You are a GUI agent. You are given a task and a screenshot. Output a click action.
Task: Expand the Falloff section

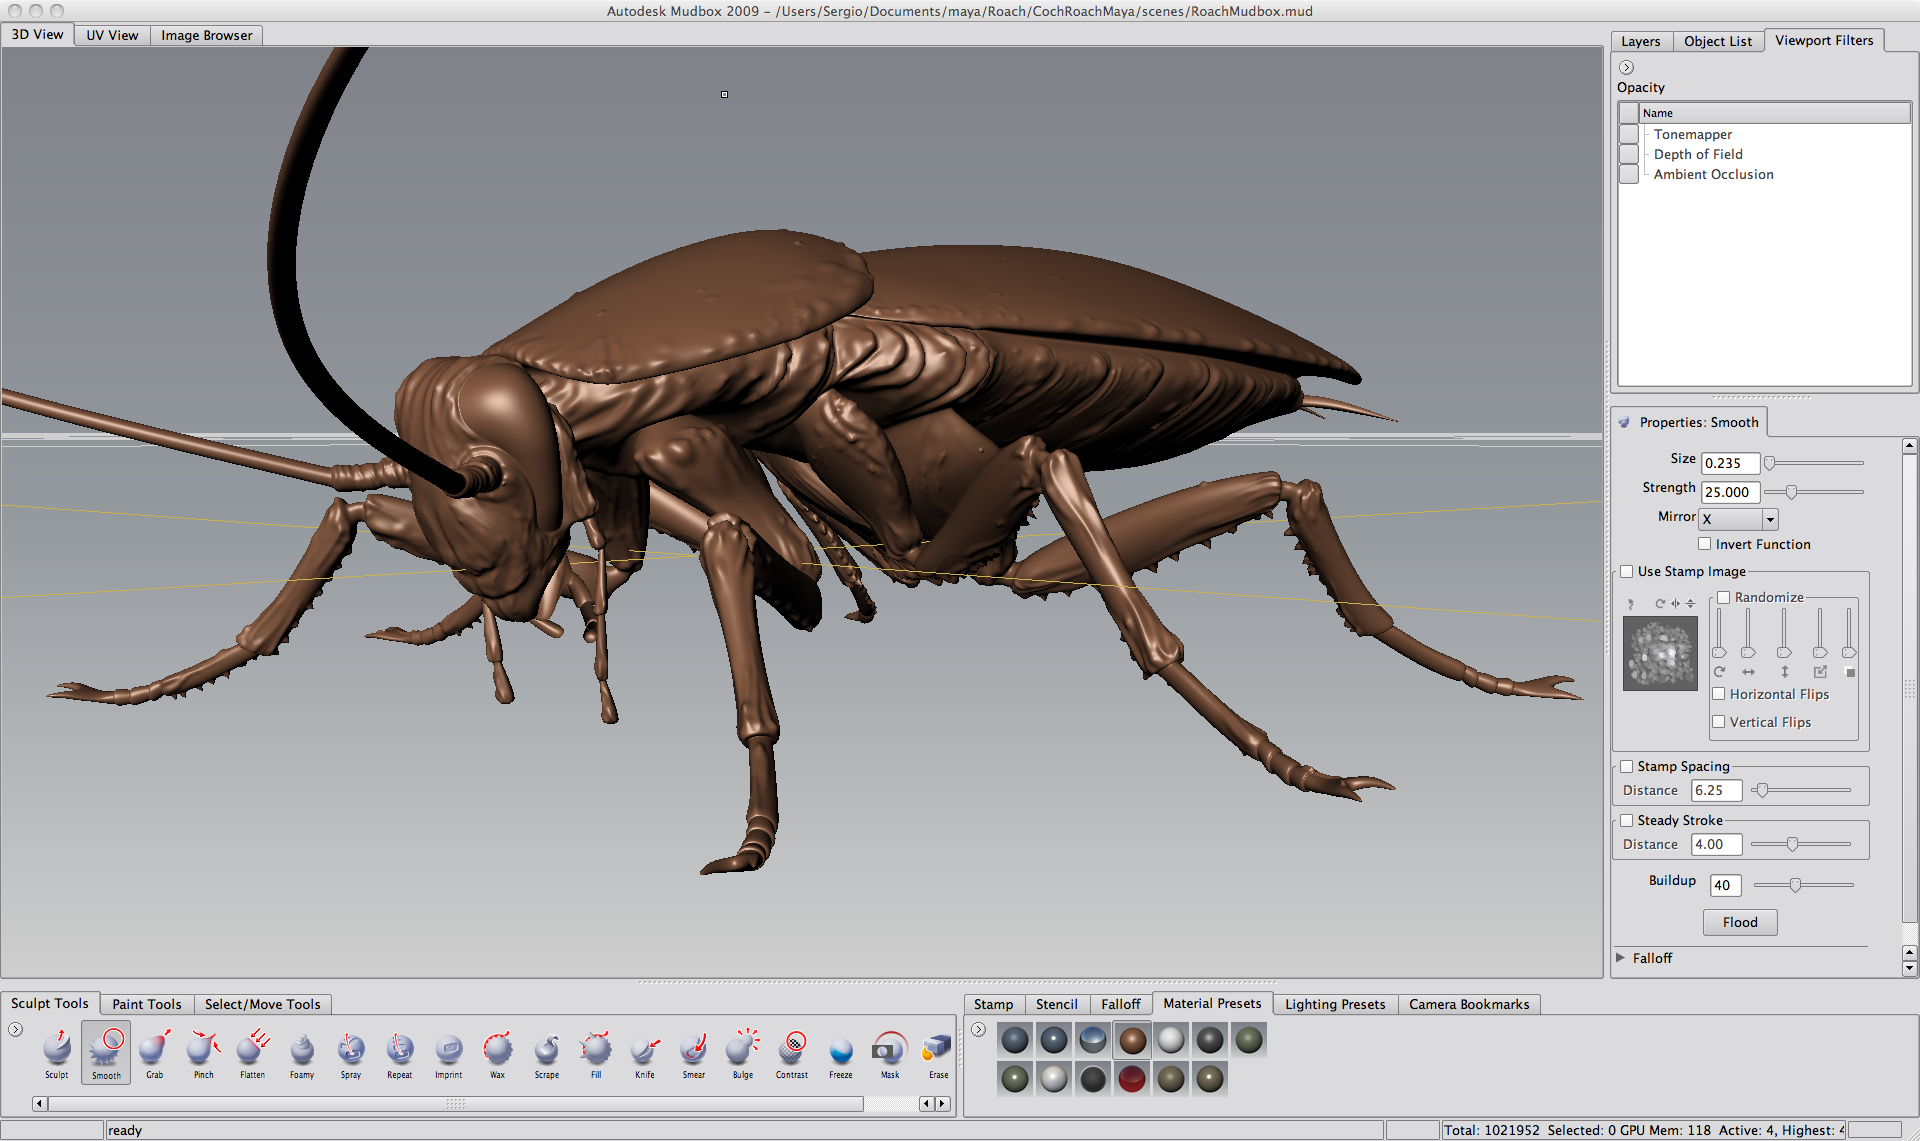1621,958
